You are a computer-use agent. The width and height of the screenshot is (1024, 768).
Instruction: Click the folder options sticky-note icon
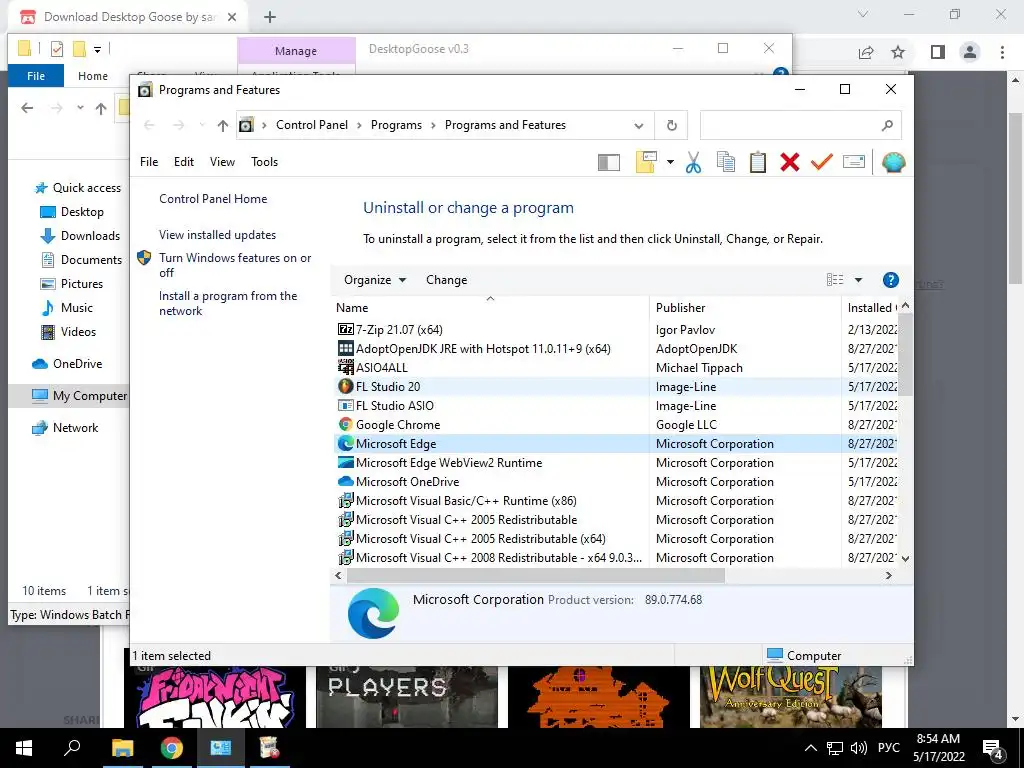pos(646,162)
